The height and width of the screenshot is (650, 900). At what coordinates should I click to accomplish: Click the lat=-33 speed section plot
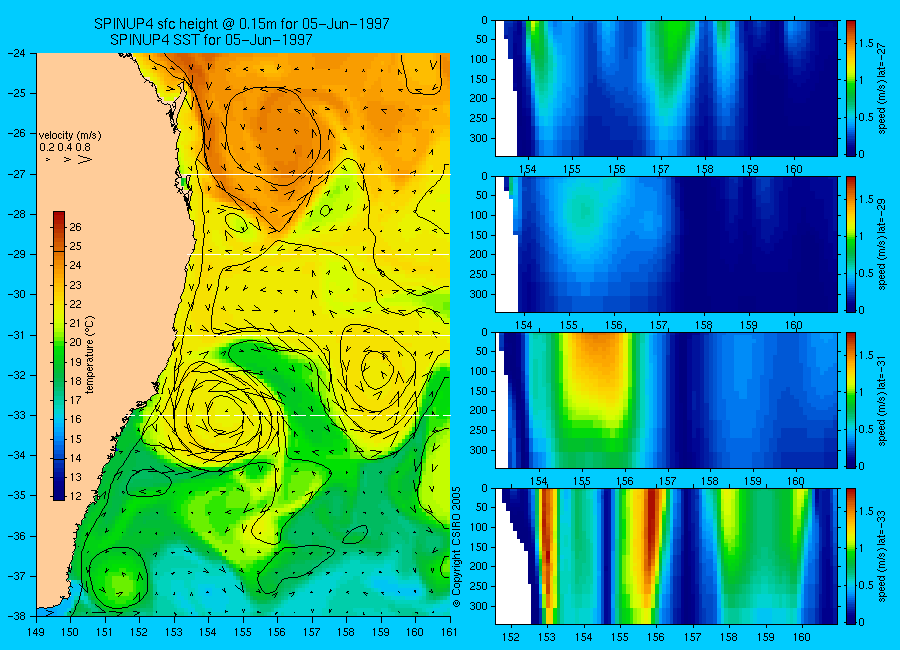(x=666, y=556)
